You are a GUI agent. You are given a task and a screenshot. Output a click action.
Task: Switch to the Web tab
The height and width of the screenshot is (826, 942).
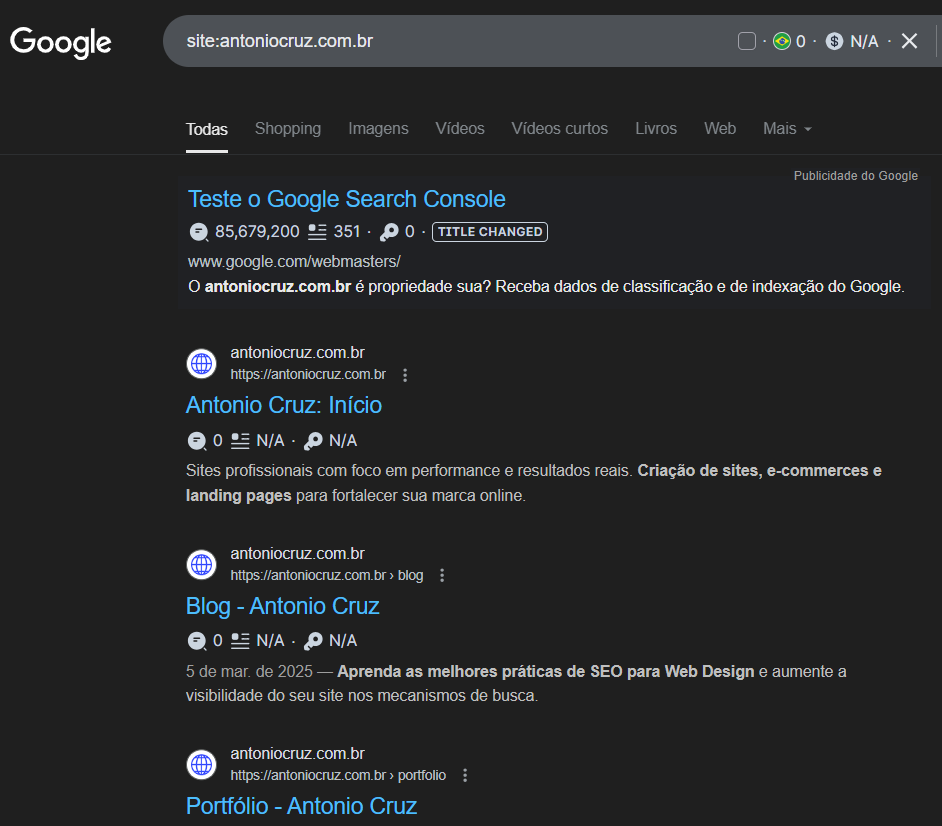point(720,129)
